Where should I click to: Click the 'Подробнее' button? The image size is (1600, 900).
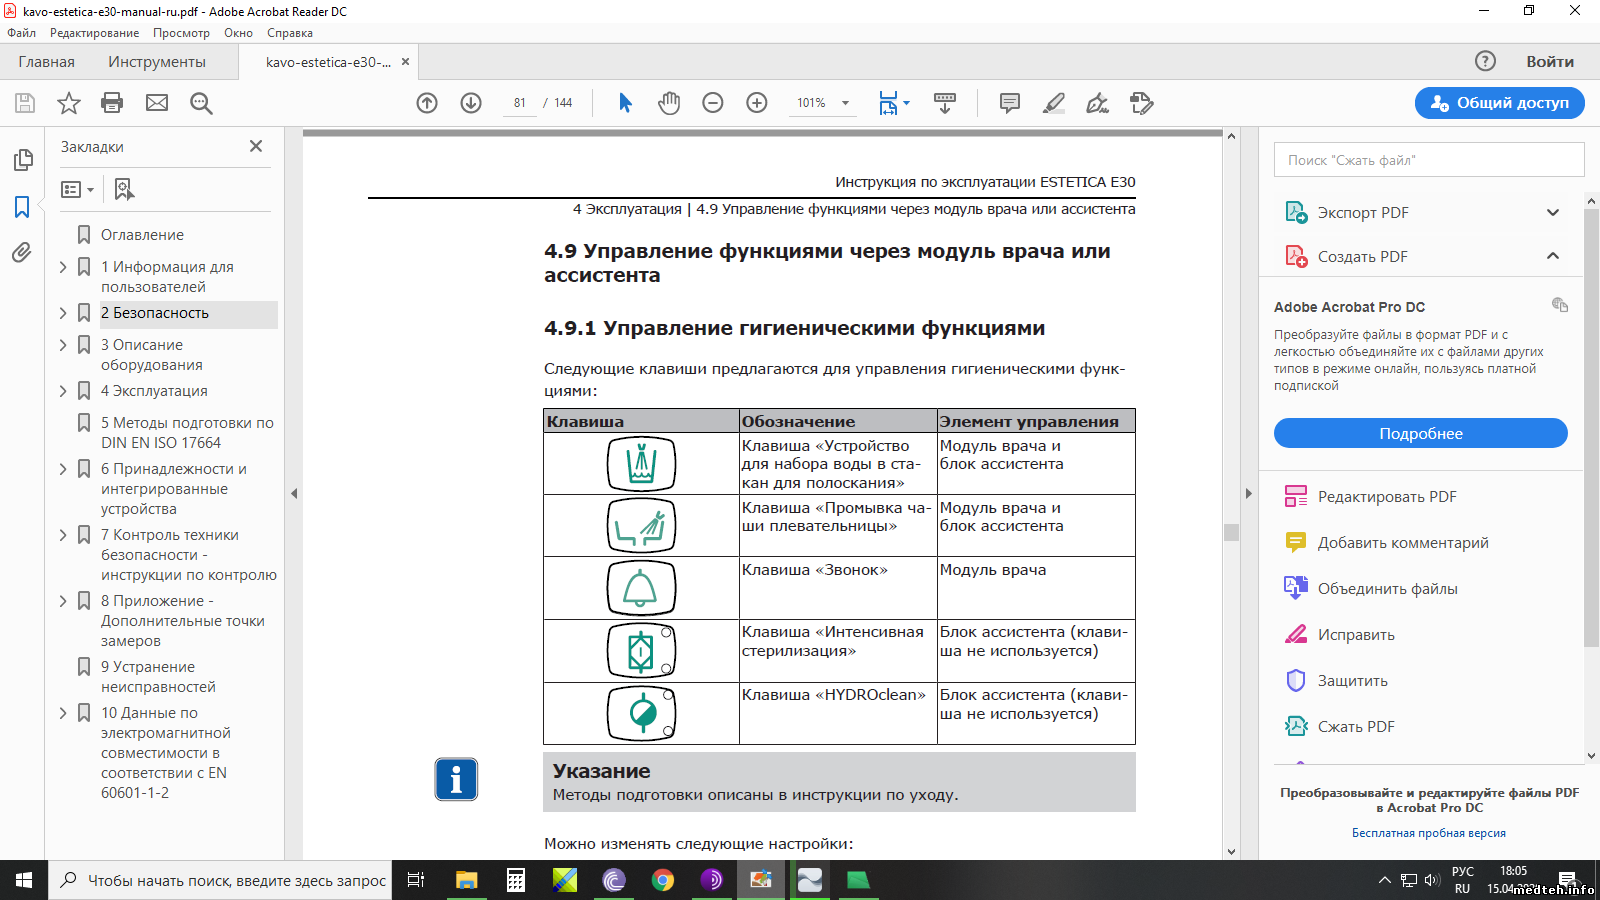[x=1420, y=433]
